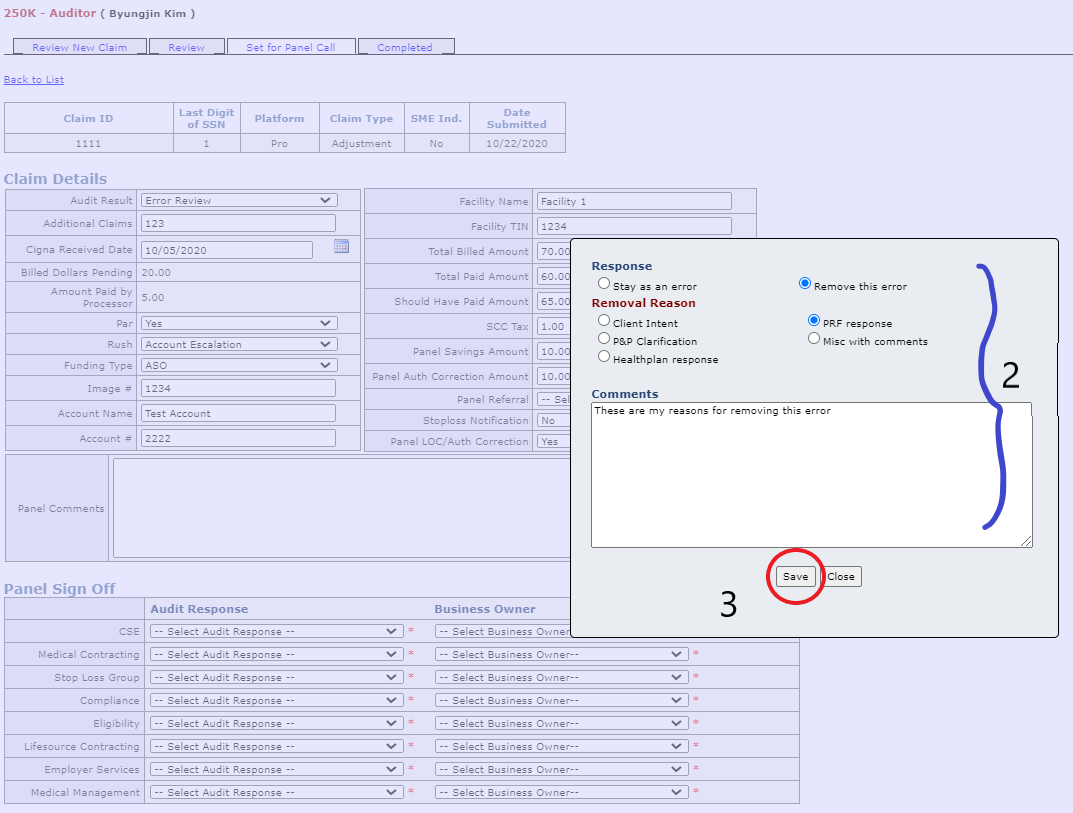Image resolution: width=1073 pixels, height=813 pixels.
Task: Switch to the Review tab
Action: [186, 47]
